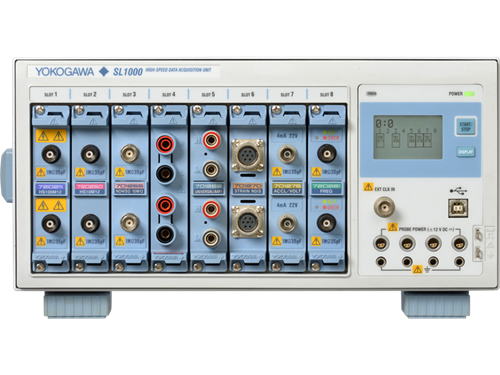The image size is (500, 375).
Task: Click the ACCL/VOLT module label
Action: (x=287, y=189)
